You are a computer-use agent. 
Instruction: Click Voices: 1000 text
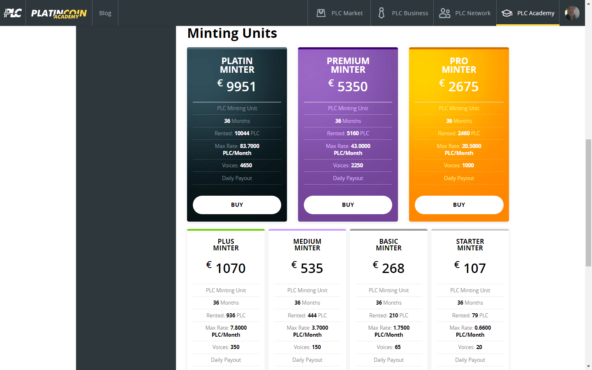point(459,165)
